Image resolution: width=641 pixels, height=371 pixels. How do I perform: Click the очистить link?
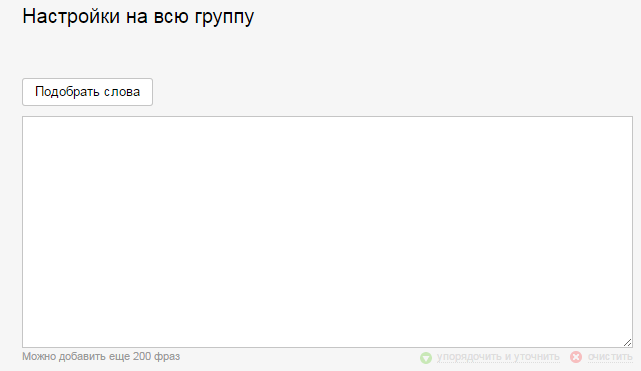coord(610,357)
